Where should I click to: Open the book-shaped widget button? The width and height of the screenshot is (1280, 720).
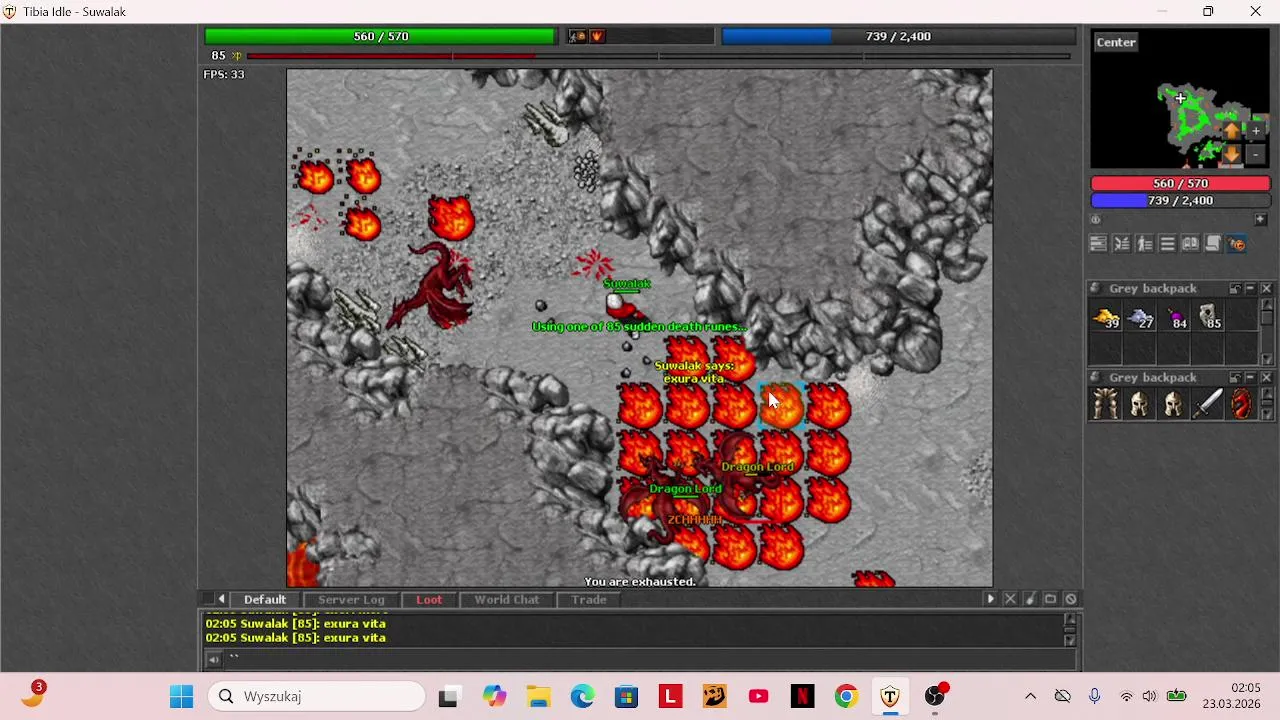pyautogui.click(x=1190, y=244)
